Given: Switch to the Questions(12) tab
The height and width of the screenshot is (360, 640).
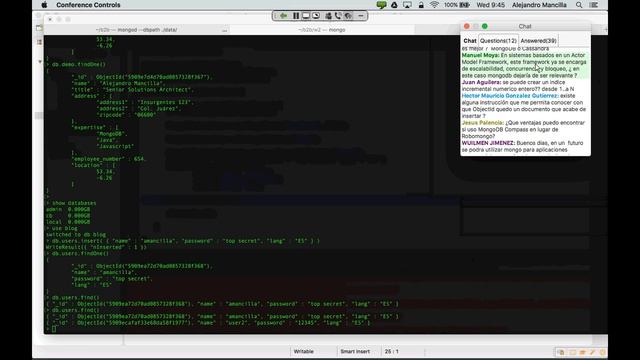Looking at the screenshot, I should (498, 41).
